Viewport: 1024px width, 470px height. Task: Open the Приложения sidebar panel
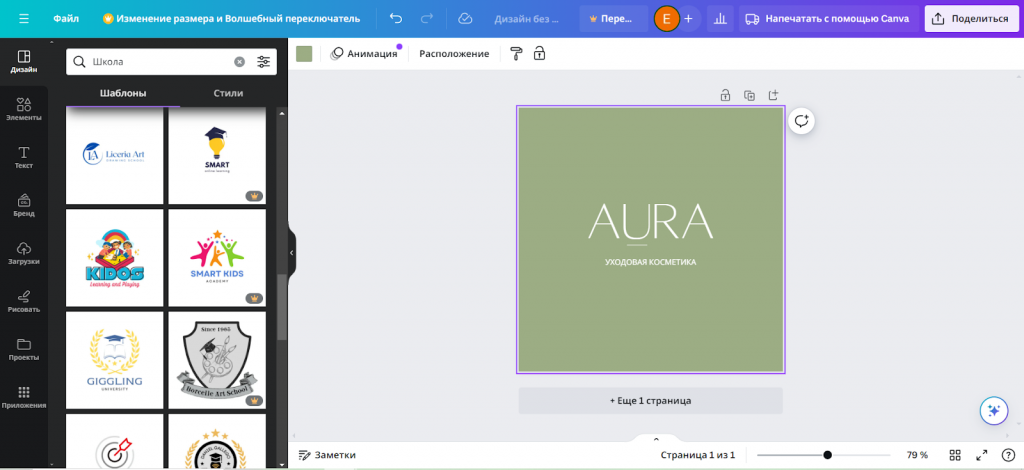(24, 397)
